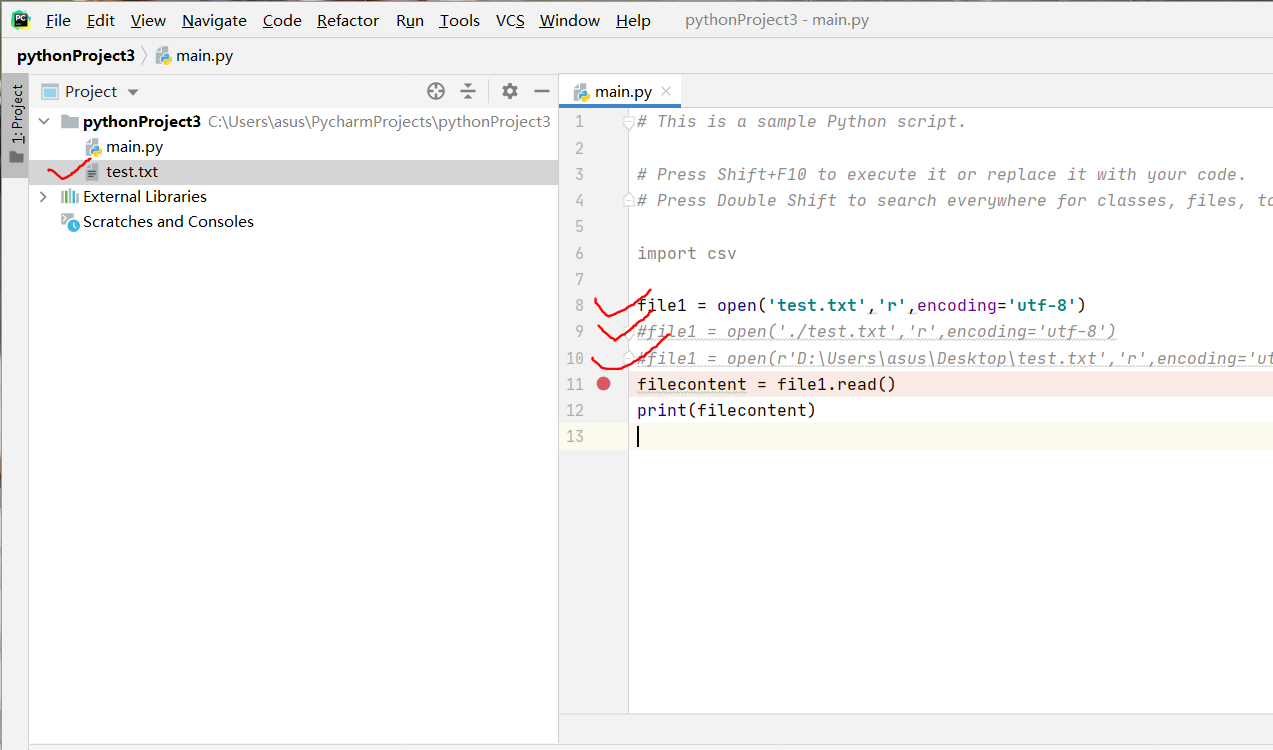This screenshot has width=1273, height=750.
Task: Hide the Project panel with minus icon
Action: click(x=542, y=91)
